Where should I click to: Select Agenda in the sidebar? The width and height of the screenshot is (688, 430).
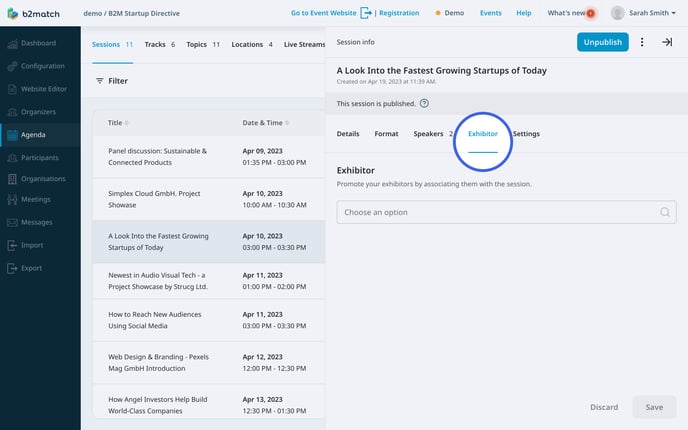[x=33, y=135]
